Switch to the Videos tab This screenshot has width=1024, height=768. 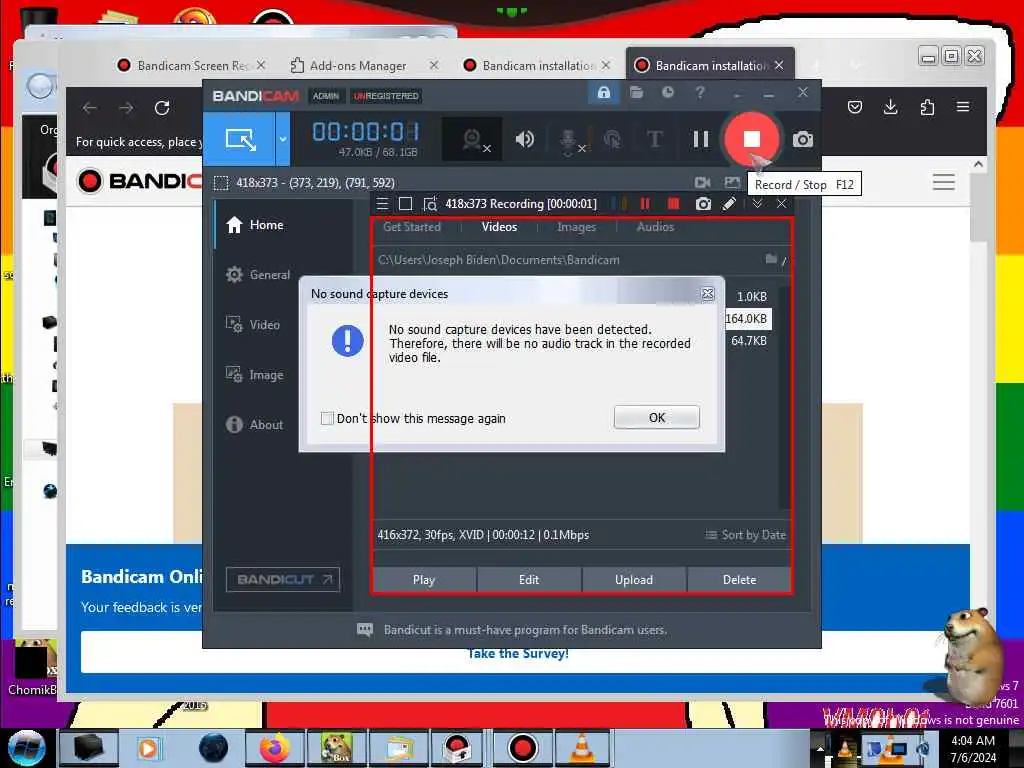tap(499, 227)
